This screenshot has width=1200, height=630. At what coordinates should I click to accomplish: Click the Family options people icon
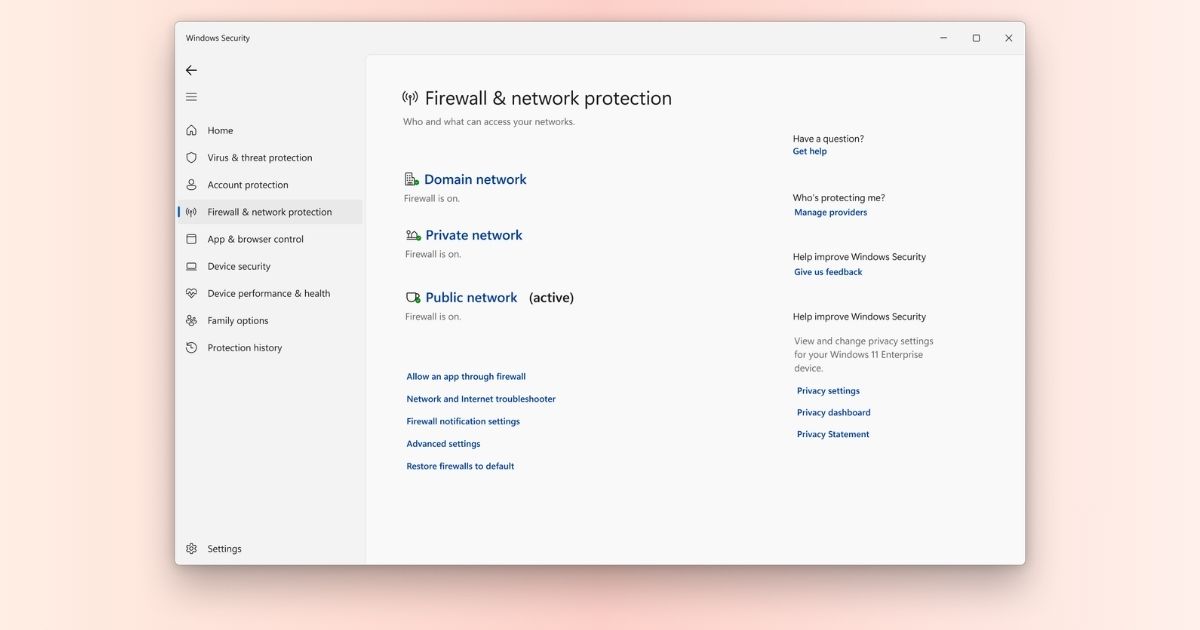[x=191, y=320]
